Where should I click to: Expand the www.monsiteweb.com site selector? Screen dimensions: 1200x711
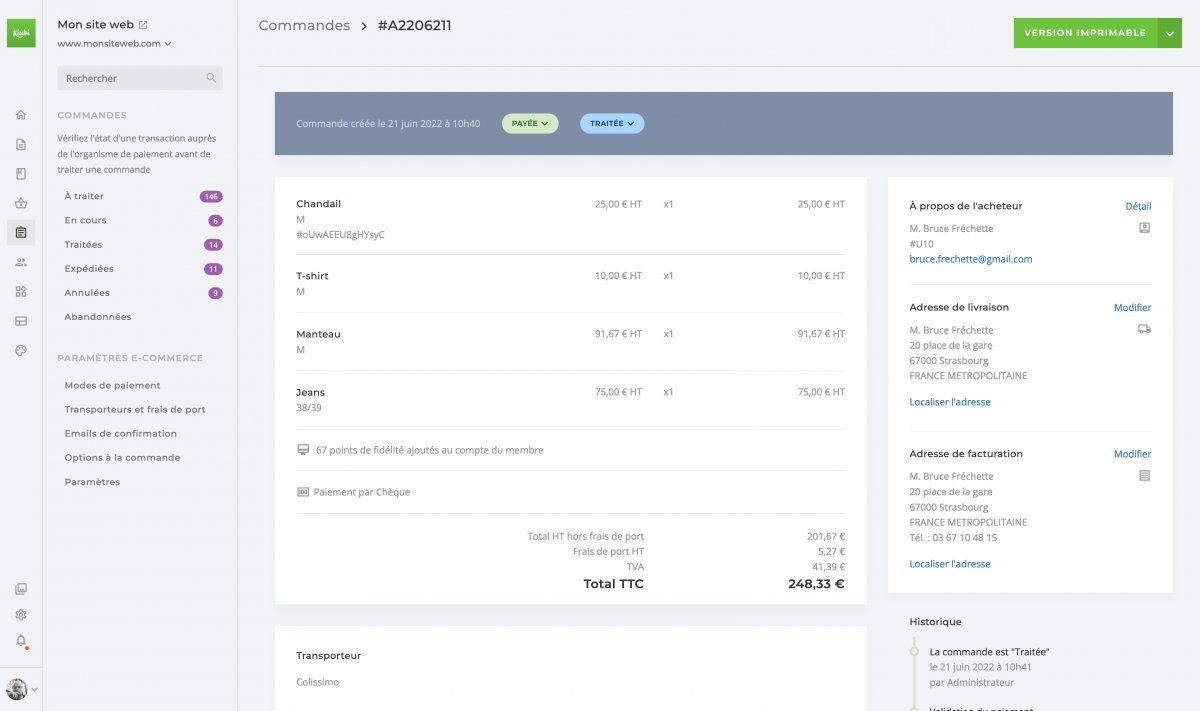click(x=114, y=44)
